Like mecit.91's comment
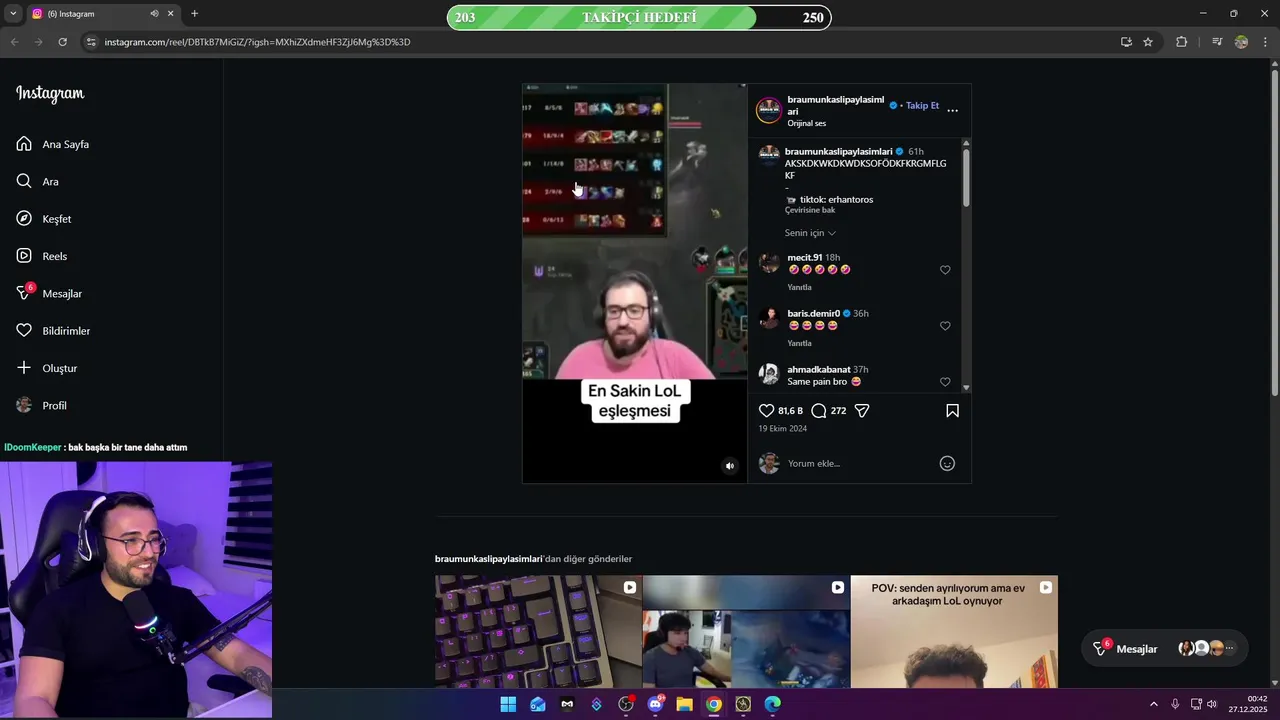 (x=945, y=270)
